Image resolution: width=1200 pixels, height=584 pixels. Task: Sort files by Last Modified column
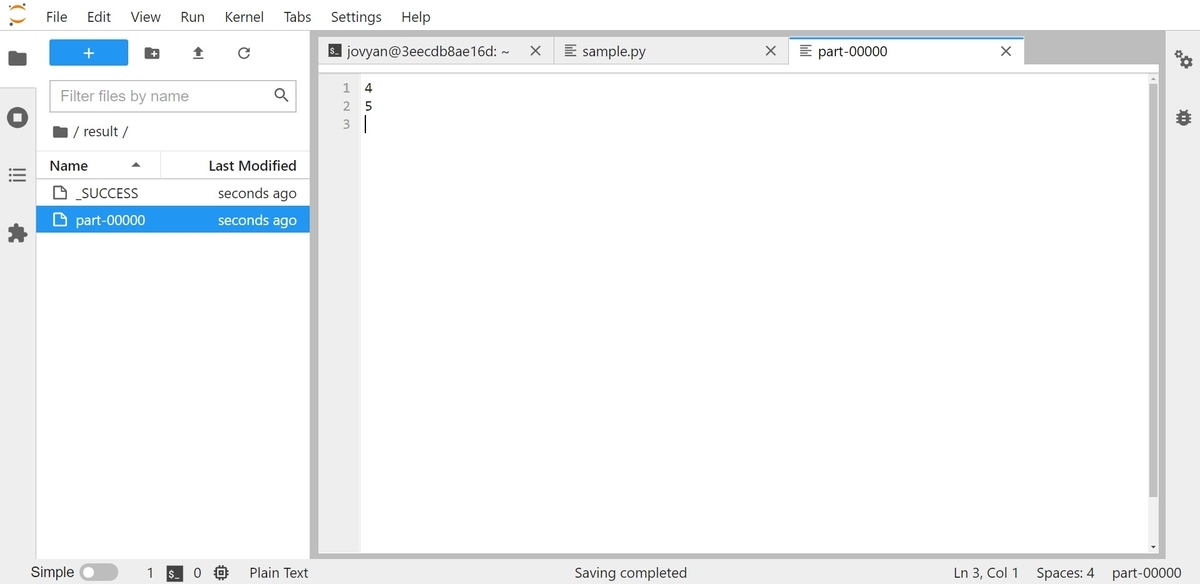235,165
